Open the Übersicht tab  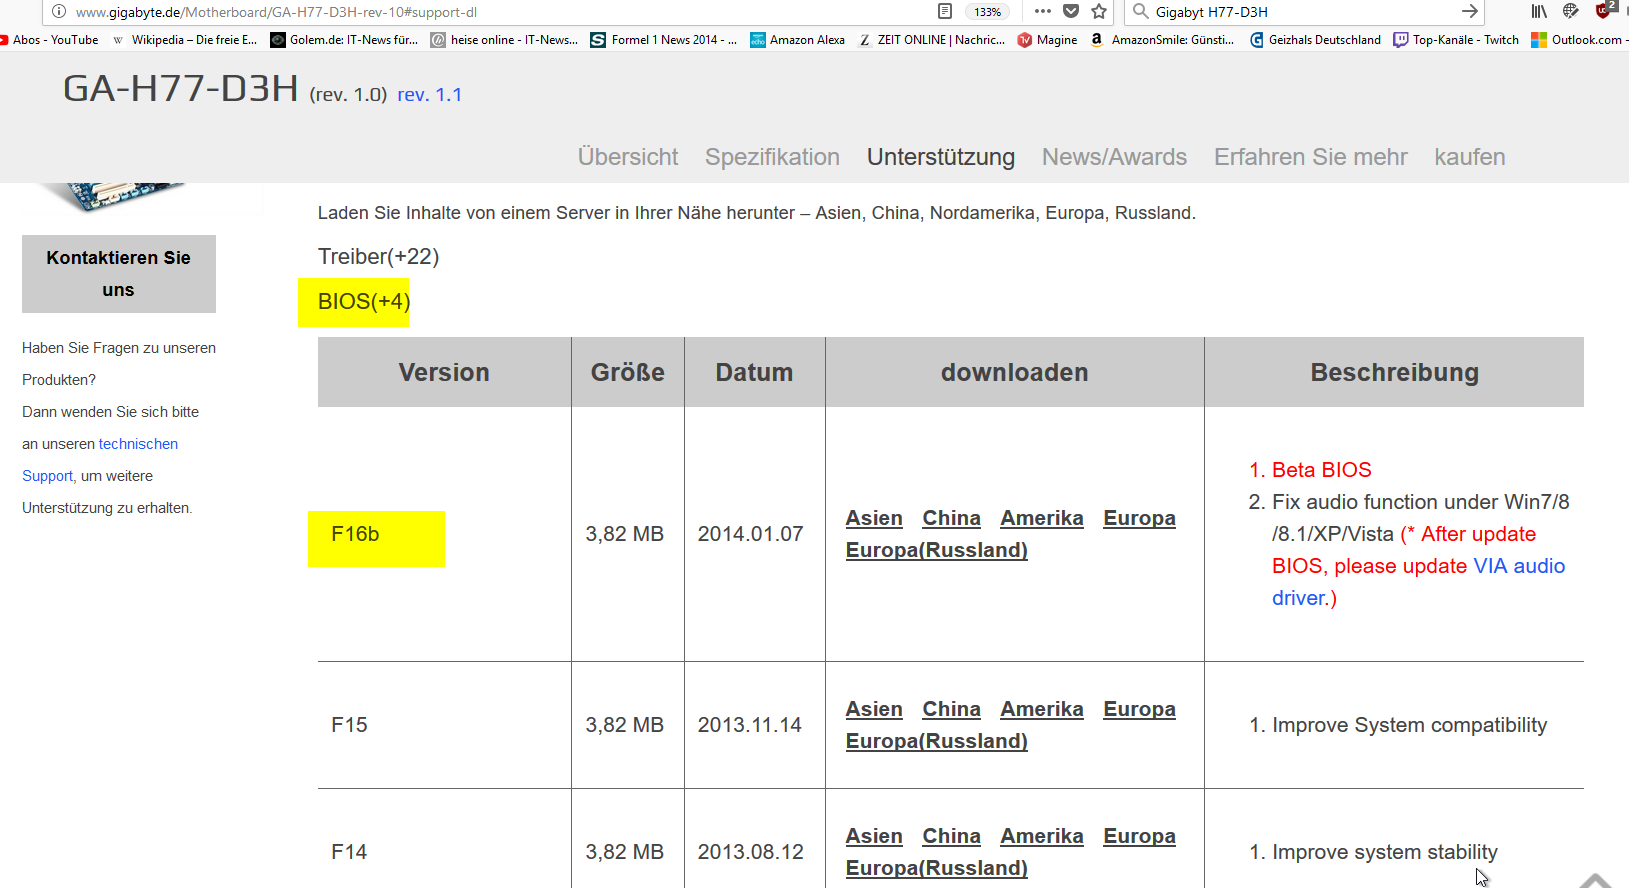[628, 157]
